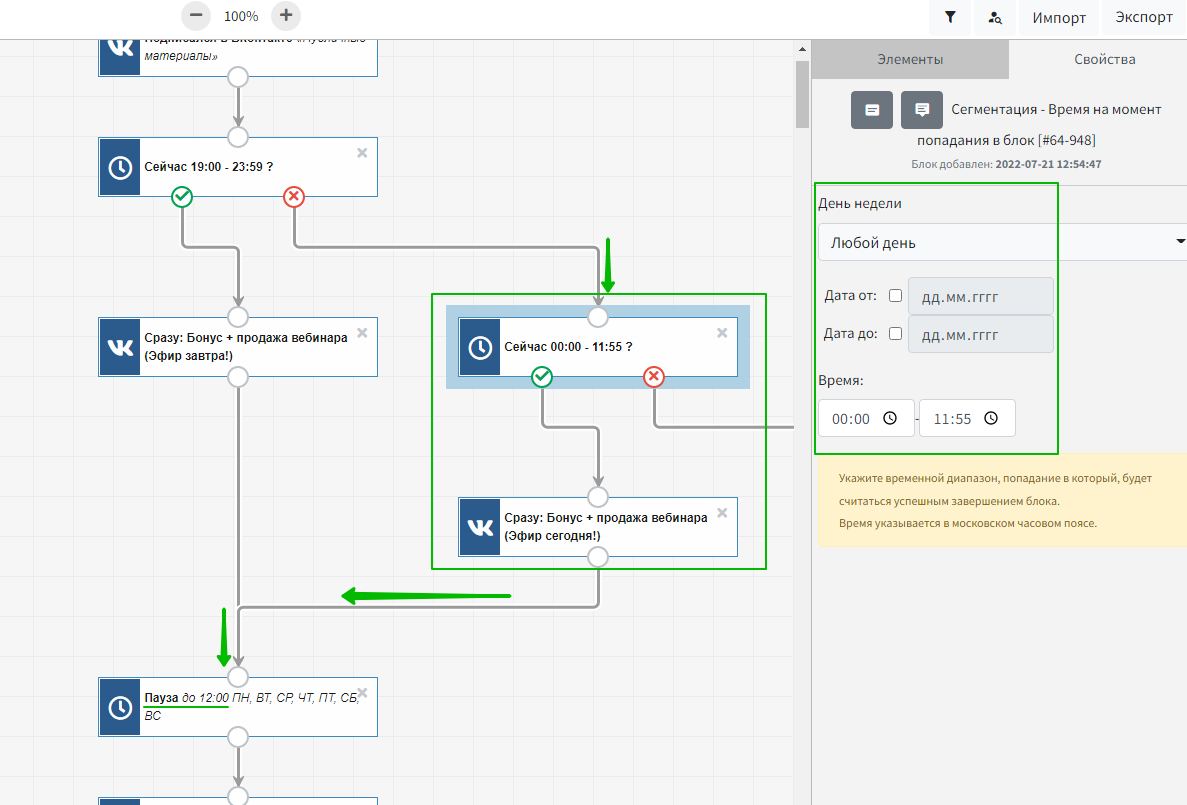Open time picker clock icon in the 00:00 field
The image size is (1187, 805).
tap(890, 418)
